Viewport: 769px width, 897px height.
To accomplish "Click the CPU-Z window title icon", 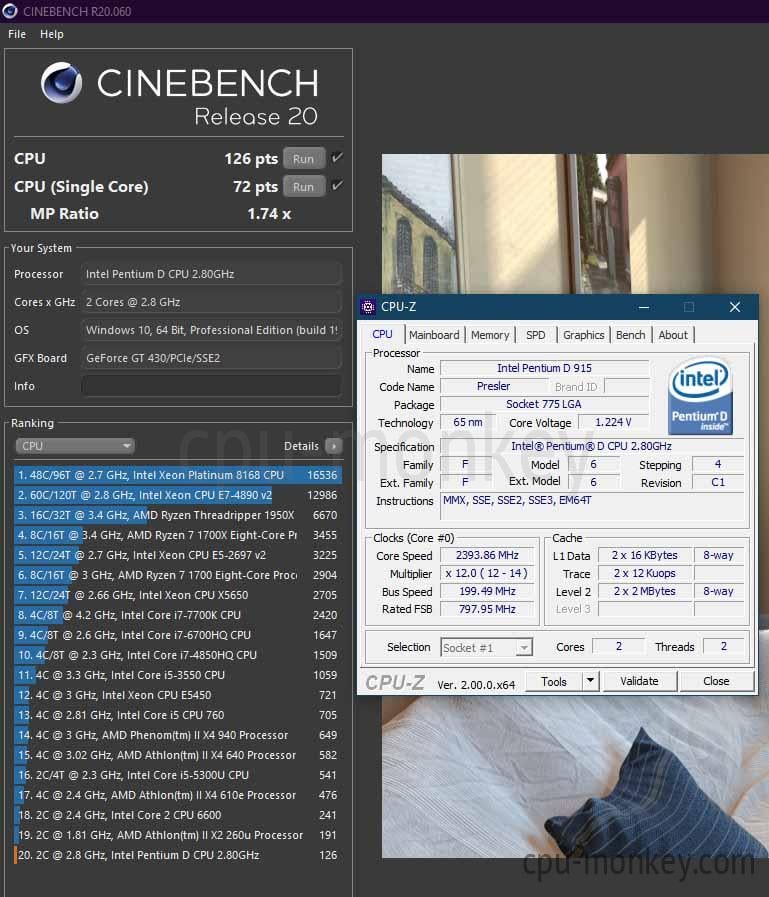I will point(368,307).
